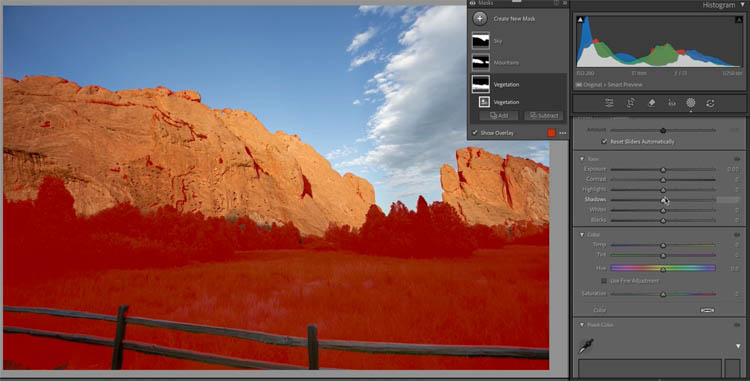Toggle the shadow clipping indicator in histogram
Image resolution: width=750 pixels, height=381 pixels.
click(580, 20)
